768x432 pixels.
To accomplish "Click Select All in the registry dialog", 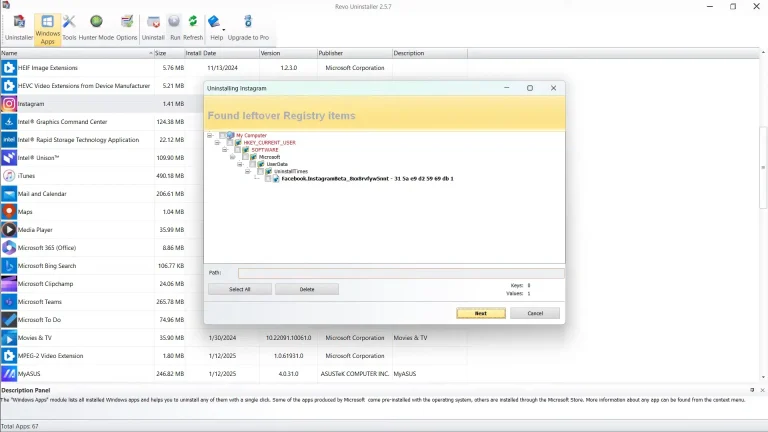I will (x=240, y=289).
